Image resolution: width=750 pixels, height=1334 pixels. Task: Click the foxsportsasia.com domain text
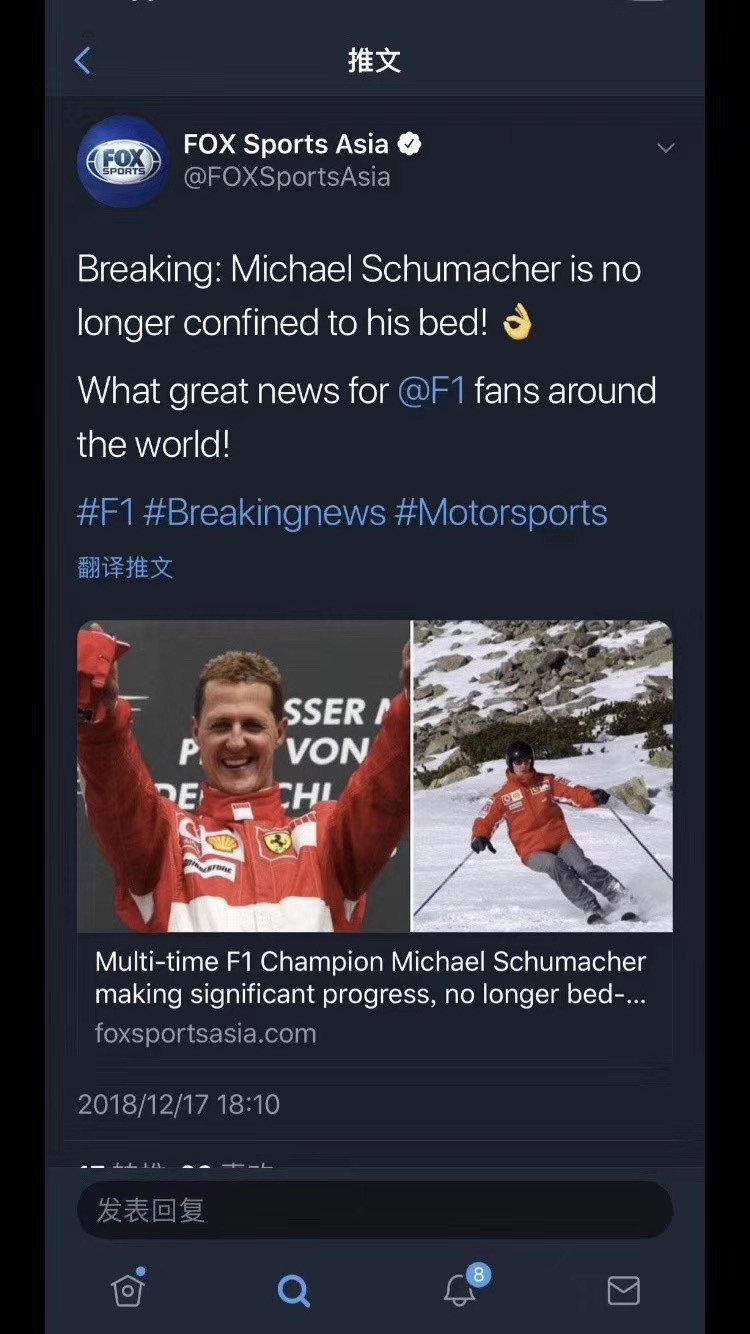[205, 1033]
